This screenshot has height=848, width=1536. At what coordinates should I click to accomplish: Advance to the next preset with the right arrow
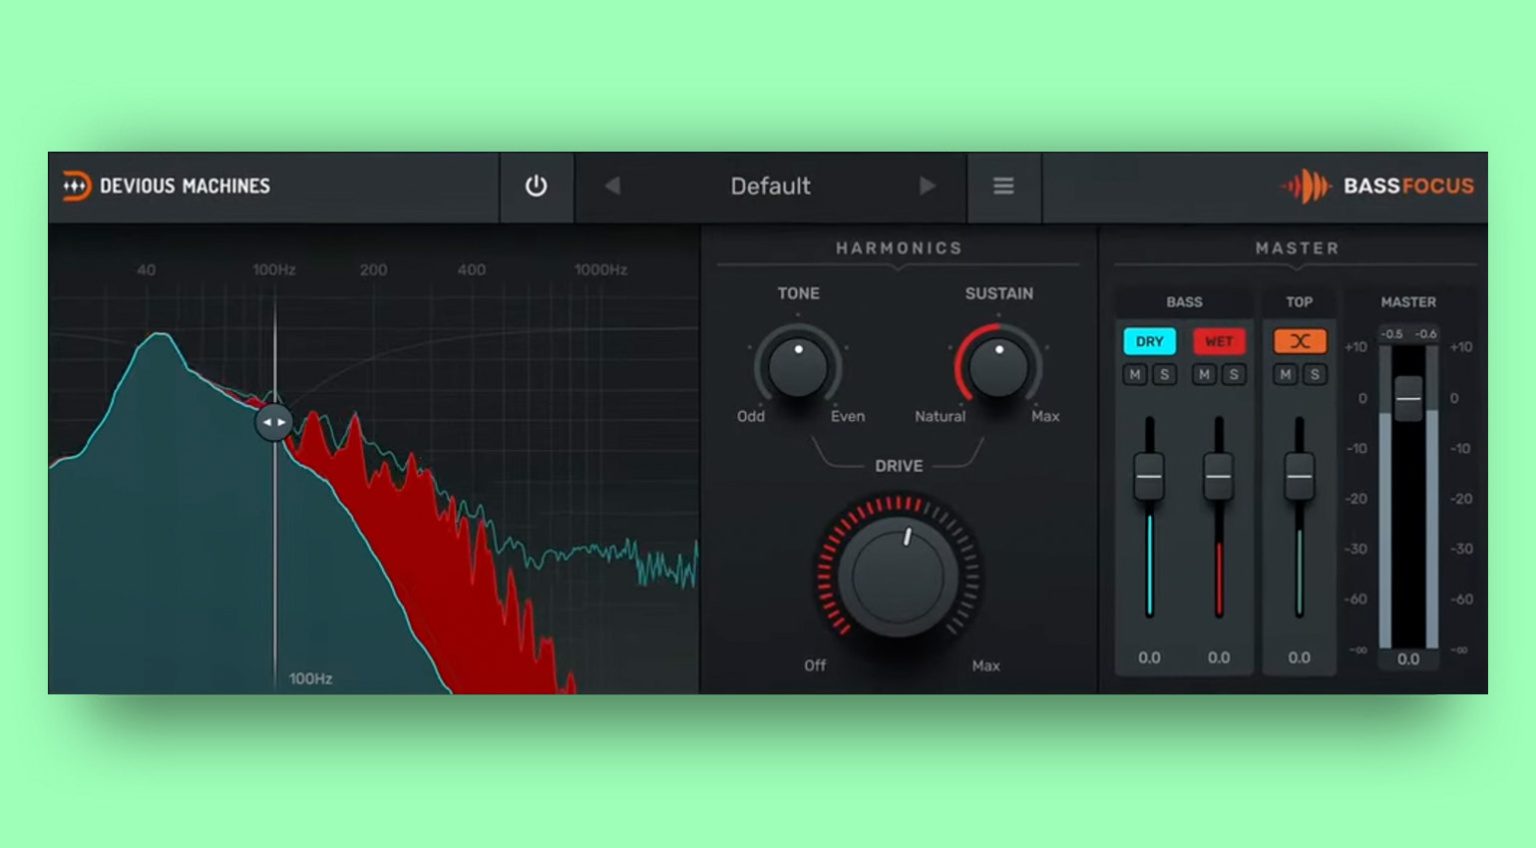pyautogui.click(x=927, y=186)
